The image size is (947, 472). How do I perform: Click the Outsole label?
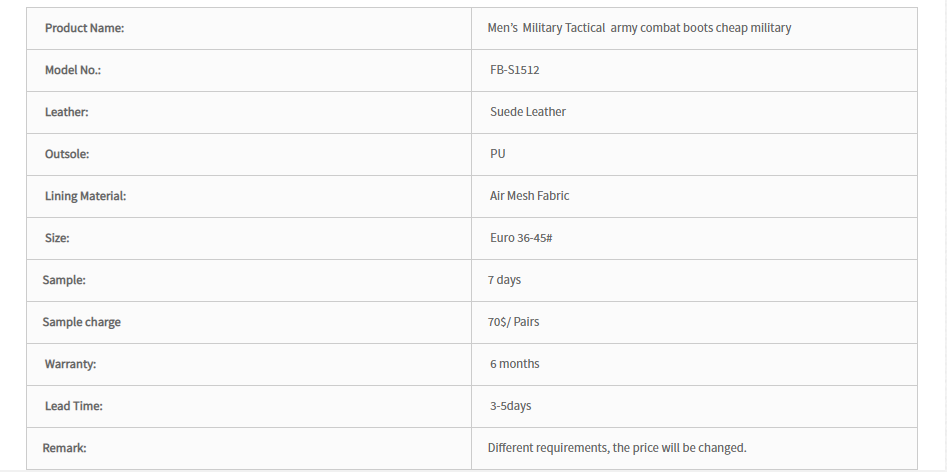[67, 154]
